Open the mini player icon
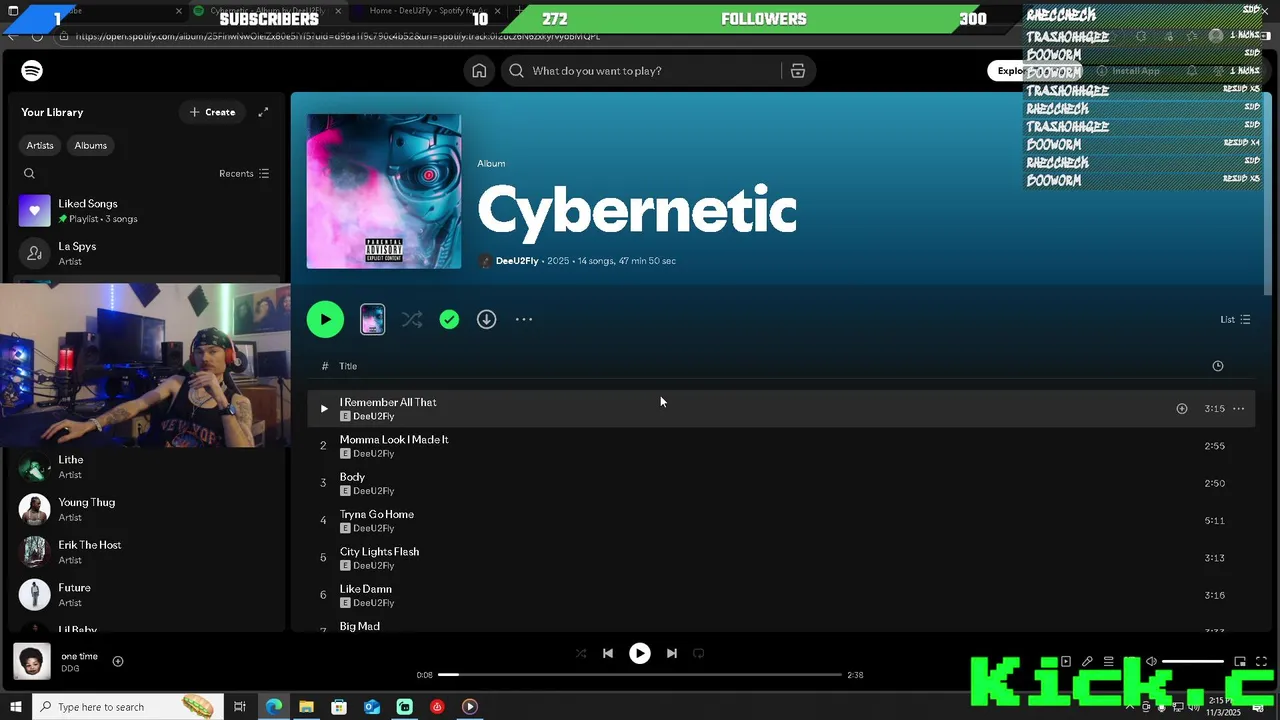Image resolution: width=1280 pixels, height=720 pixels. pos(1240,661)
